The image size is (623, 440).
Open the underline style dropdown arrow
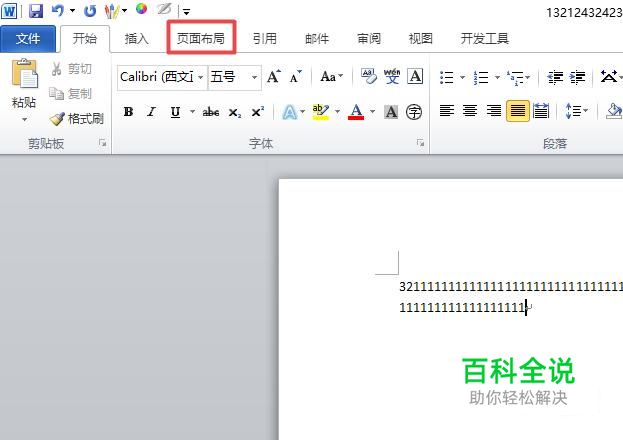pyautogui.click(x=192, y=112)
